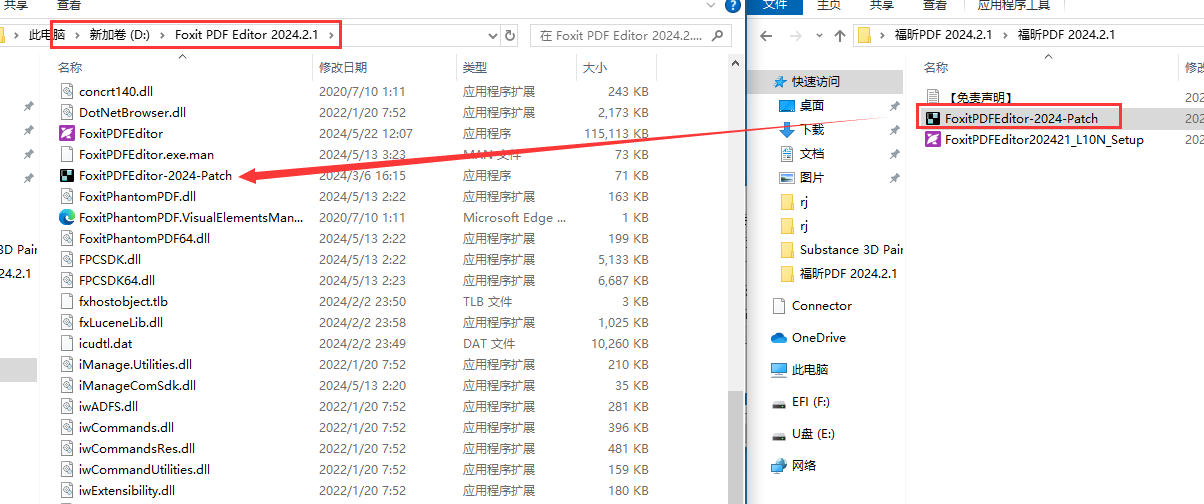Screen dimensions: 1204x504
Task: Select FoxitPDFEditor-2024-Patch icon in left window
Action: (67, 175)
